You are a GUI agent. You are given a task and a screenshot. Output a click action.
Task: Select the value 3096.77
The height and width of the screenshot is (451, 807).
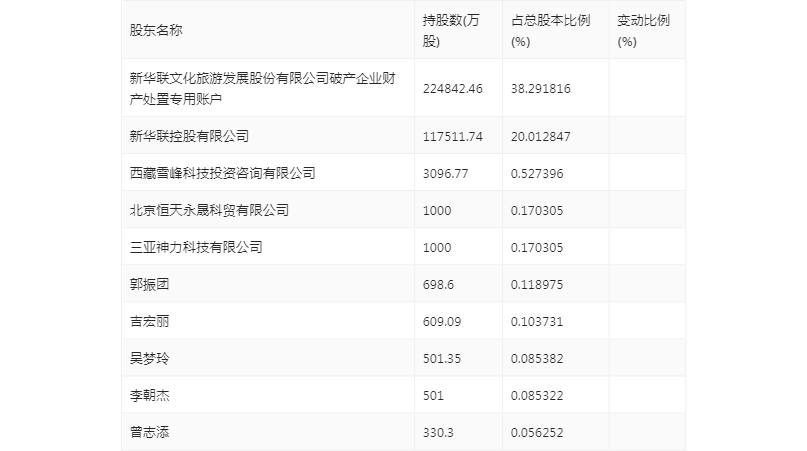click(446, 174)
